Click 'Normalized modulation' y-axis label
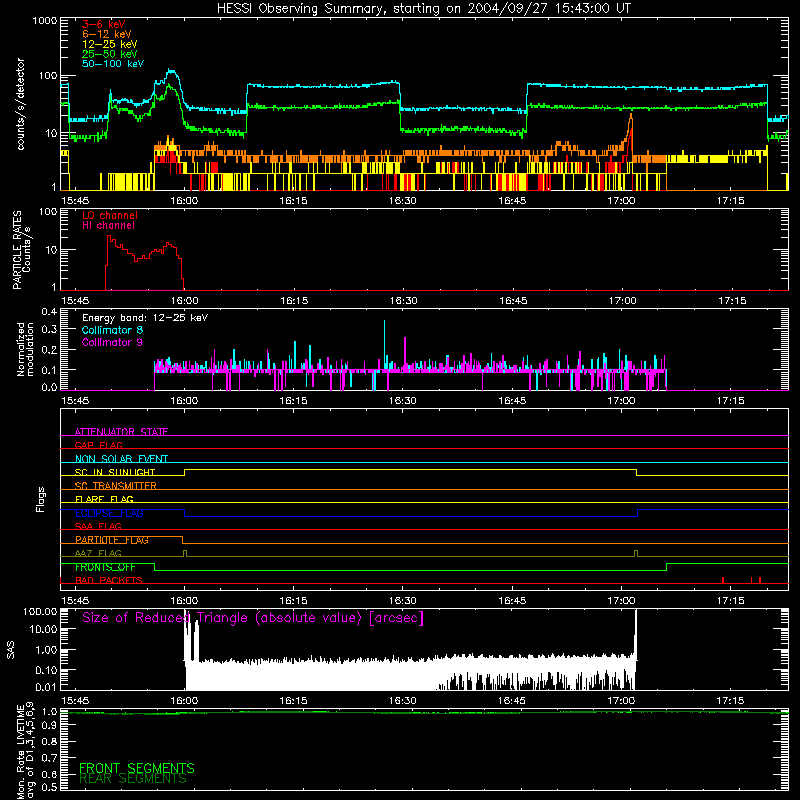Viewport: 800px width, 800px height. point(25,349)
